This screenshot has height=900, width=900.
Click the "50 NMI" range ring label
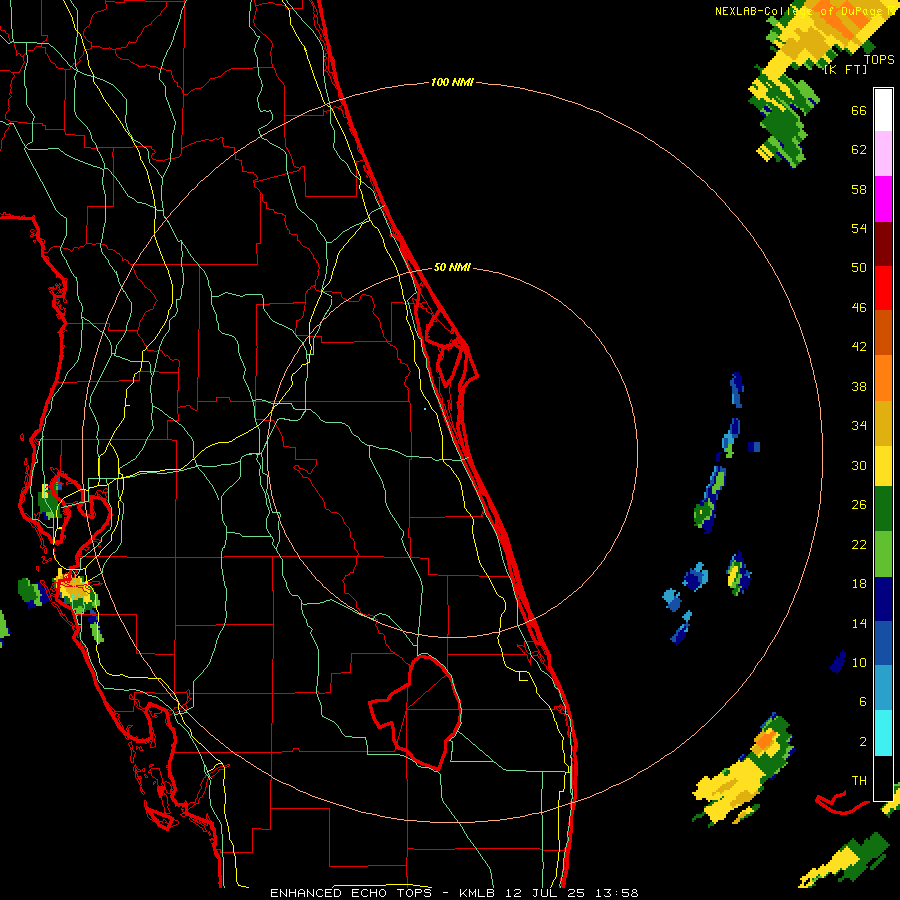pos(452,267)
